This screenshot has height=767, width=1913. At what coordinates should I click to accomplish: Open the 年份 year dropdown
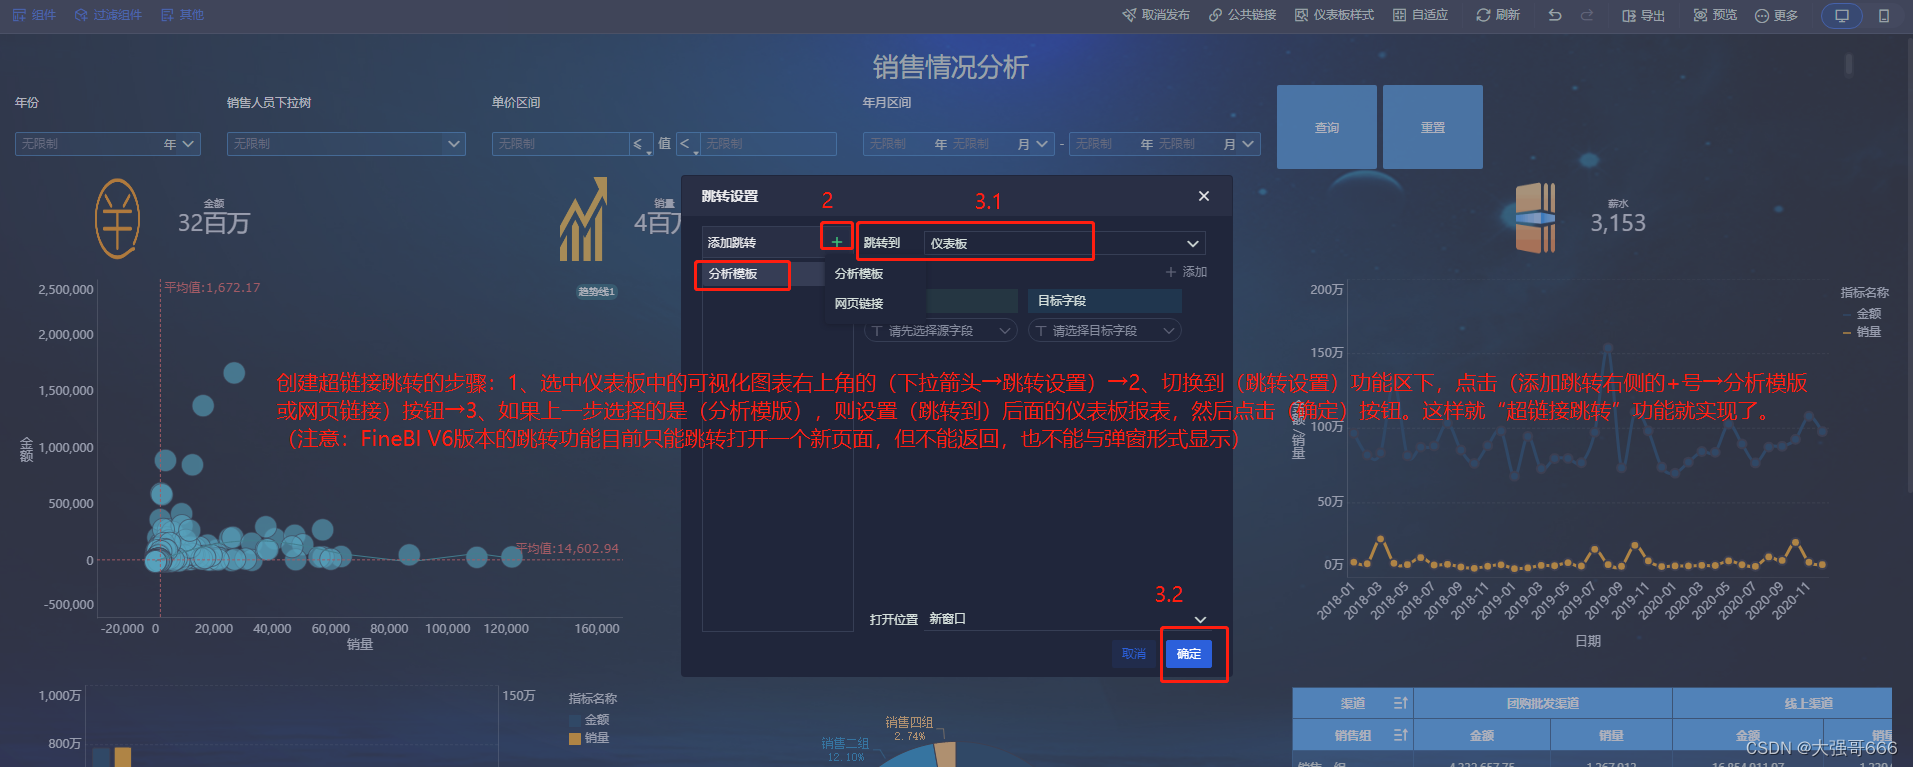point(108,144)
